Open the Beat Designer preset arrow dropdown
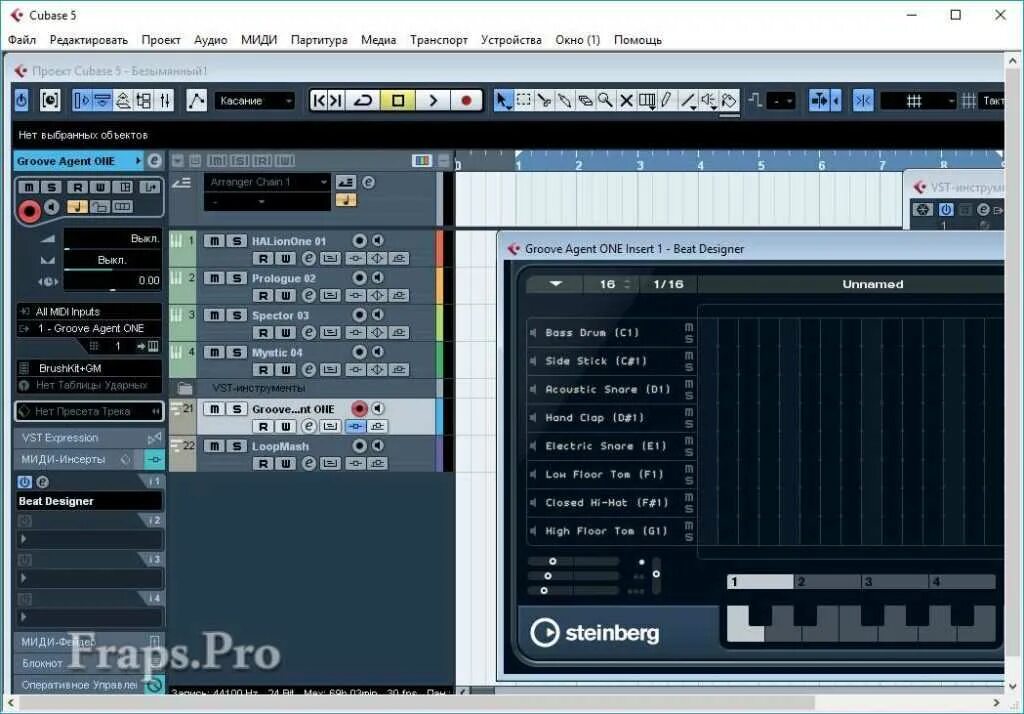Image resolution: width=1024 pixels, height=714 pixels. click(x=556, y=284)
